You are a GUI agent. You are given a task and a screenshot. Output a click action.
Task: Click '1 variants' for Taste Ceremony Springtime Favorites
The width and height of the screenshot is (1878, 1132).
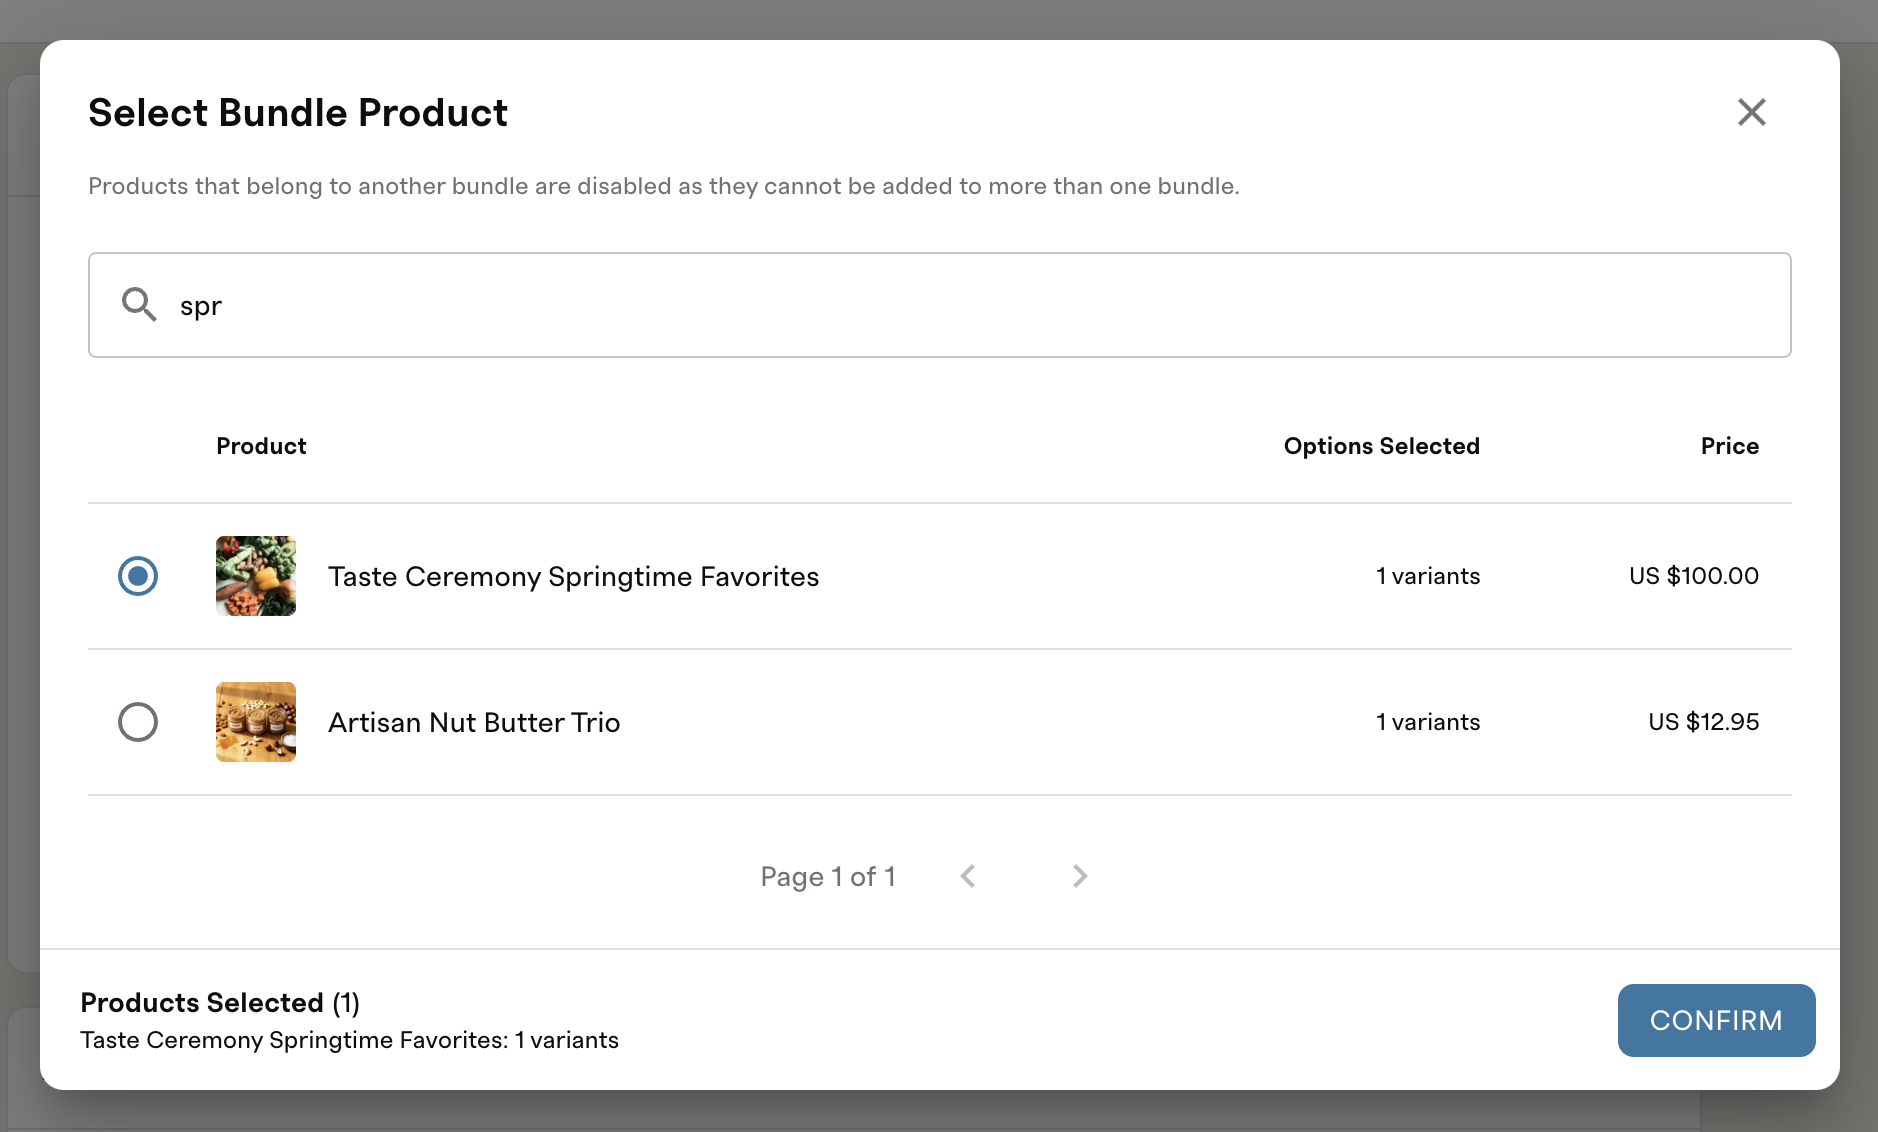click(1427, 576)
